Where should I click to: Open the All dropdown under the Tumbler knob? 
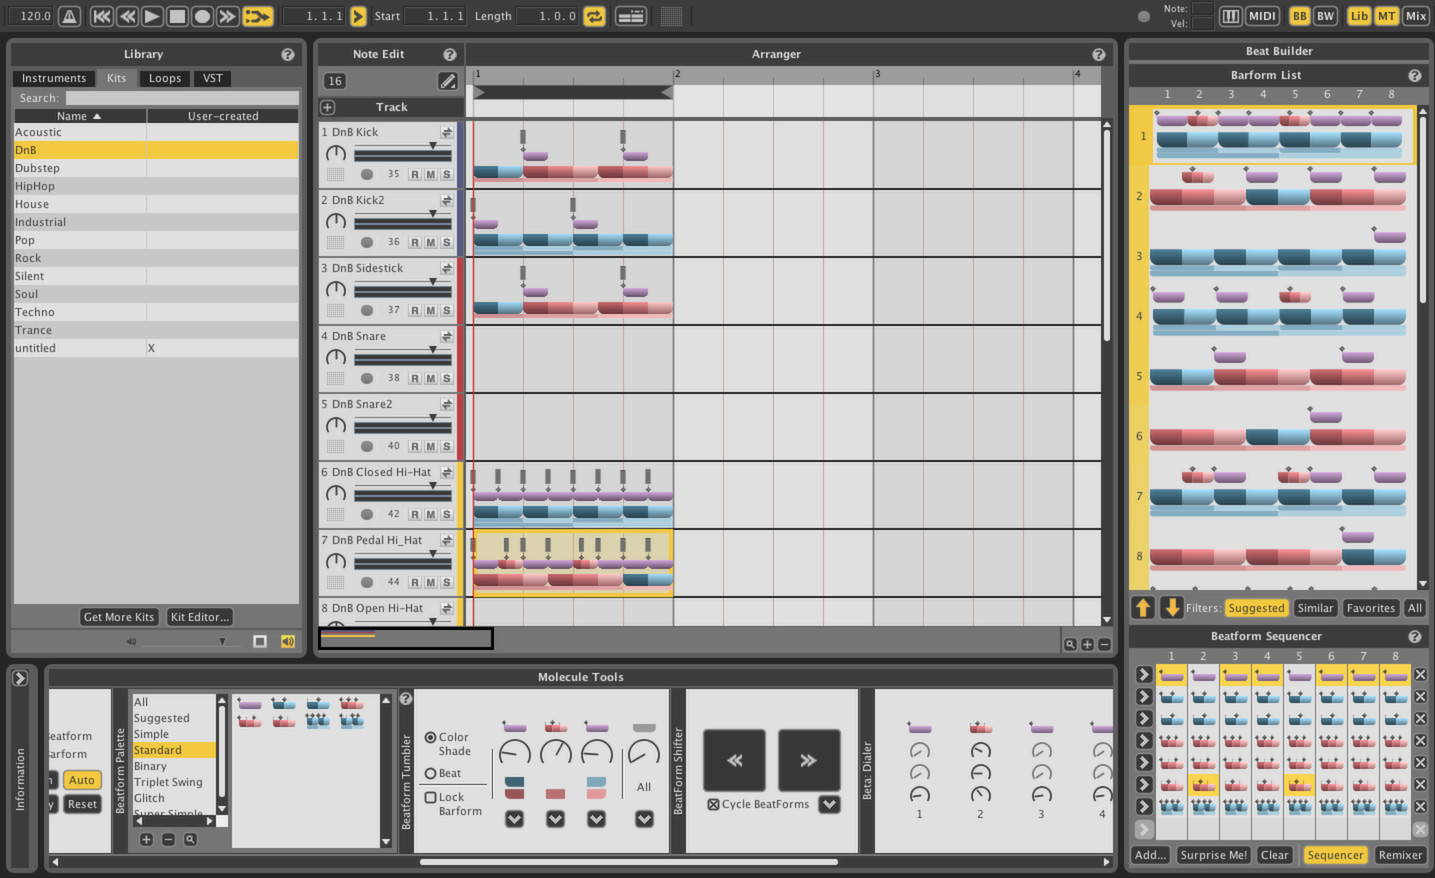(x=644, y=818)
